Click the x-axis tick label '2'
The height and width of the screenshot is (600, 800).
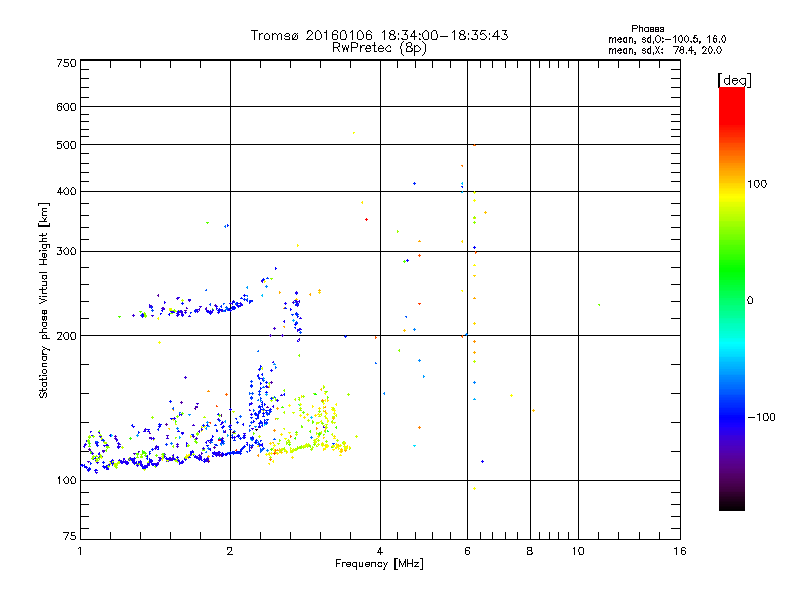[x=230, y=551]
